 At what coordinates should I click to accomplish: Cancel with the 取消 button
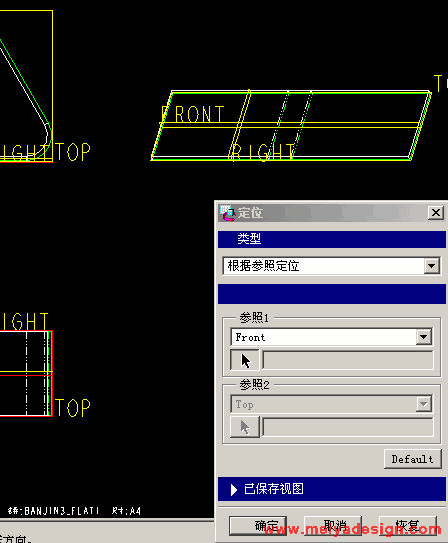tap(333, 526)
